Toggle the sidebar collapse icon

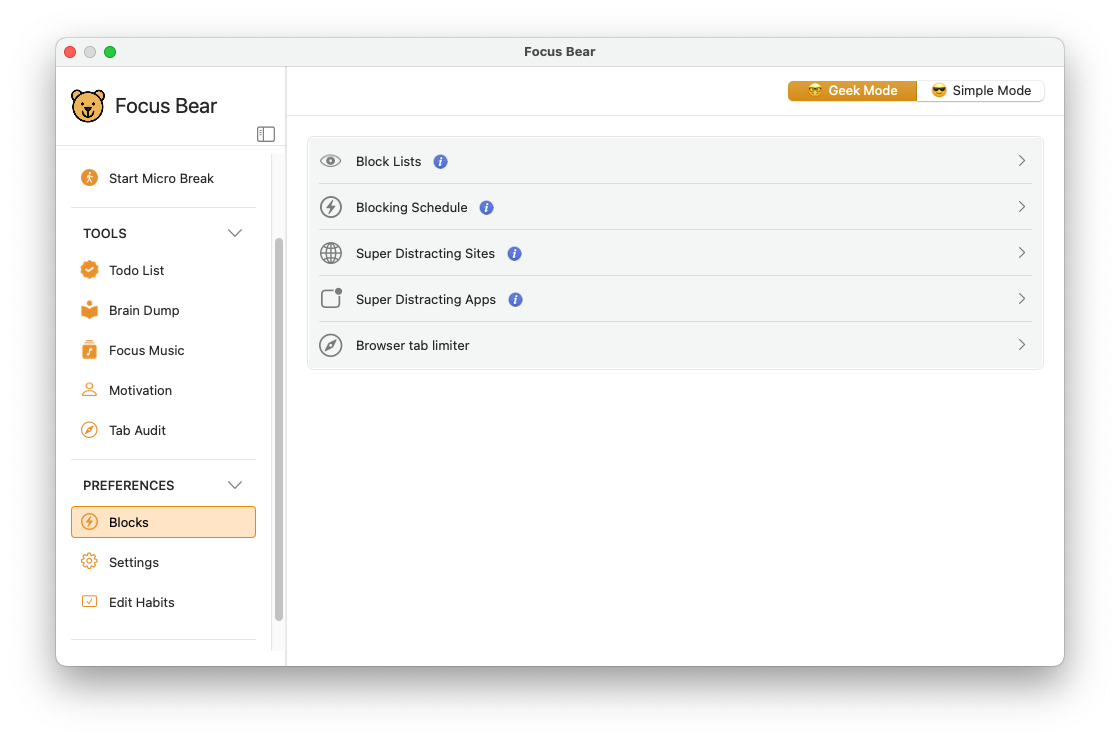[x=266, y=134]
